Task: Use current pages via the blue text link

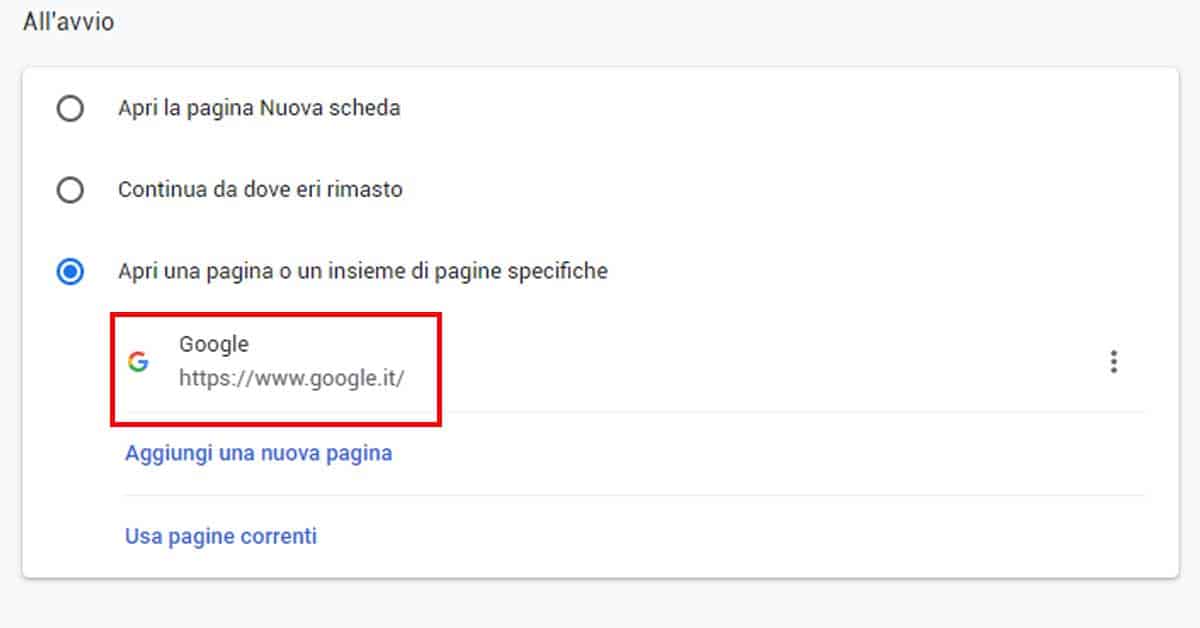Action: pos(219,536)
